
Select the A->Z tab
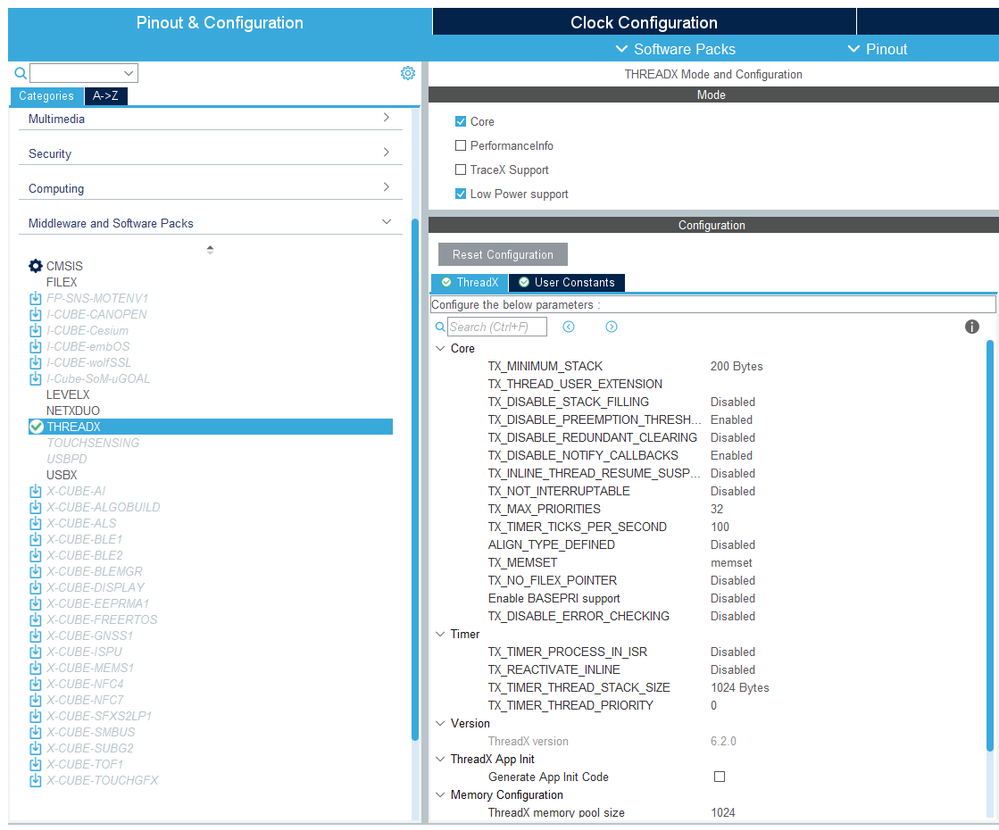point(106,96)
